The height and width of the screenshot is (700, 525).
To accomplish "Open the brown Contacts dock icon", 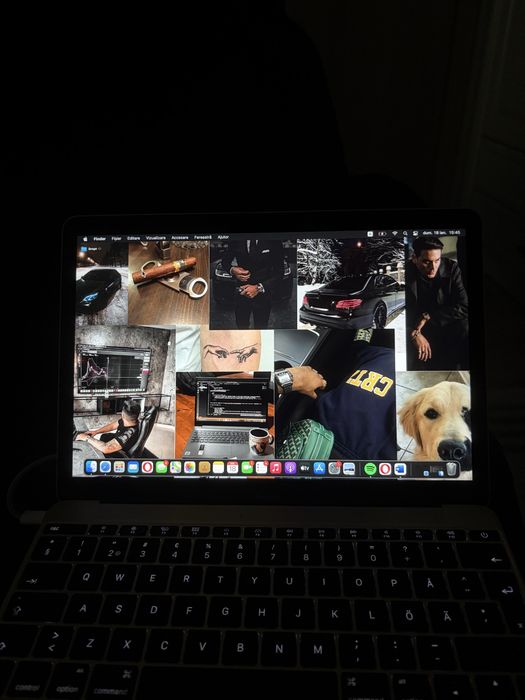I will point(204,467).
